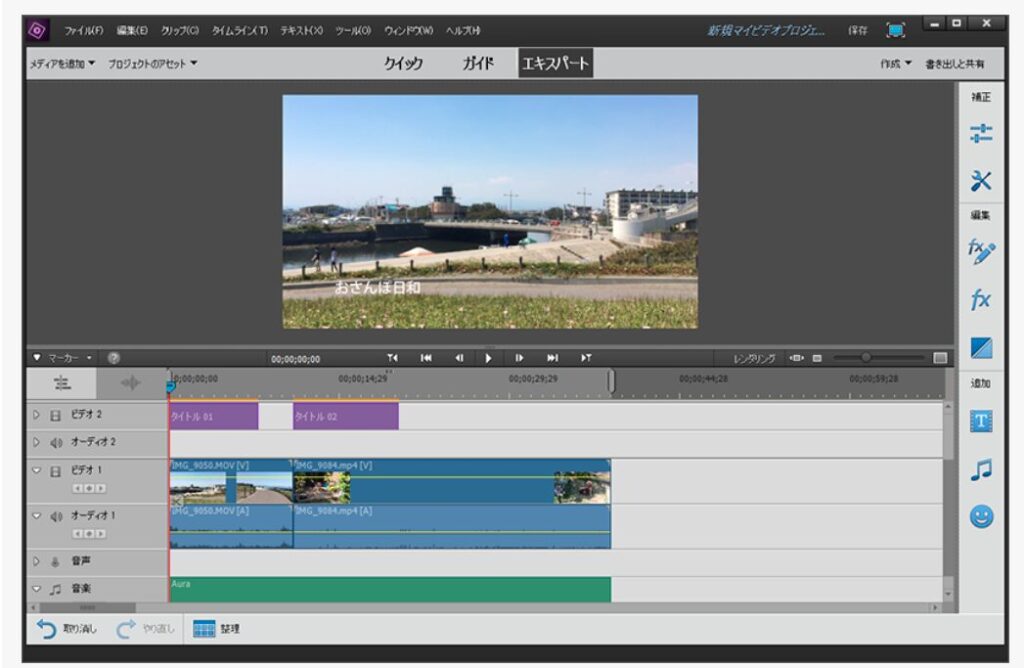The height and width of the screenshot is (668, 1024).
Task: Toggle the オーディオ 1 track speaker icon
Action: tap(55, 516)
